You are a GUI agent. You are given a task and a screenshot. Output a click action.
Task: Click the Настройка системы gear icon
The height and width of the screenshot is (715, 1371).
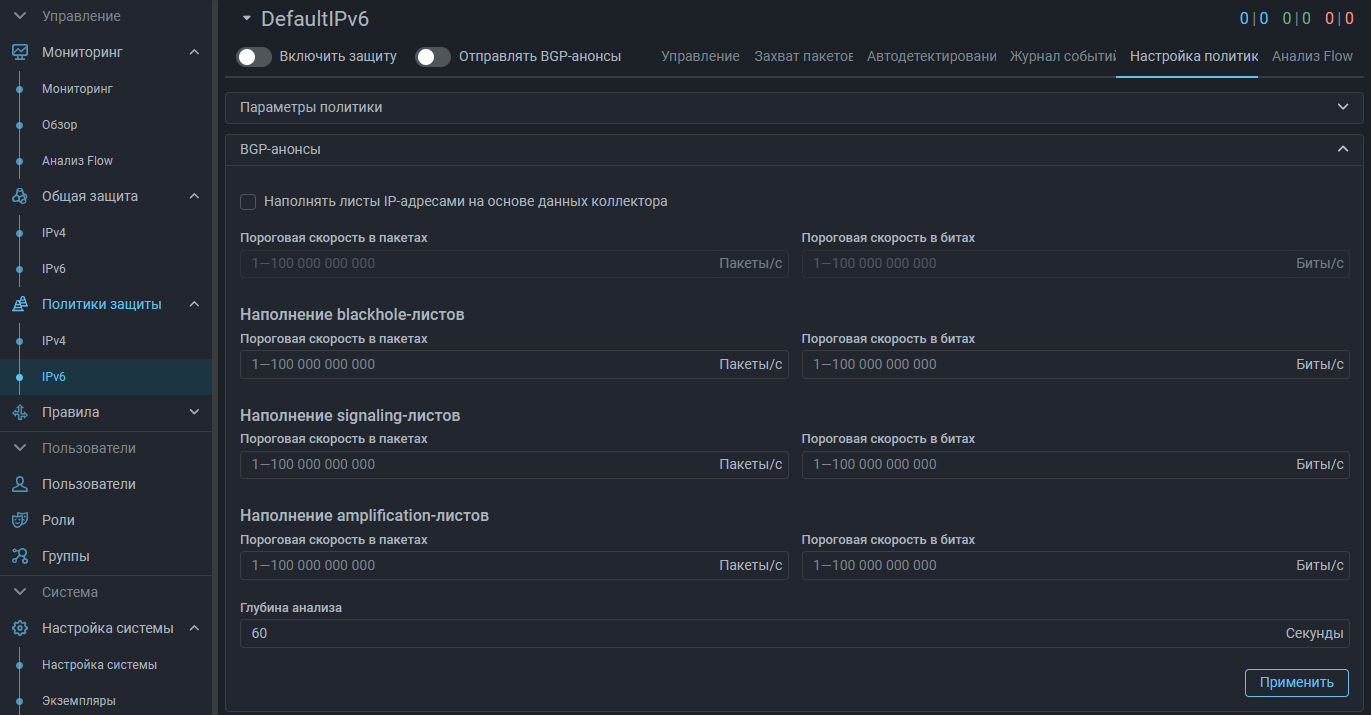coord(20,629)
